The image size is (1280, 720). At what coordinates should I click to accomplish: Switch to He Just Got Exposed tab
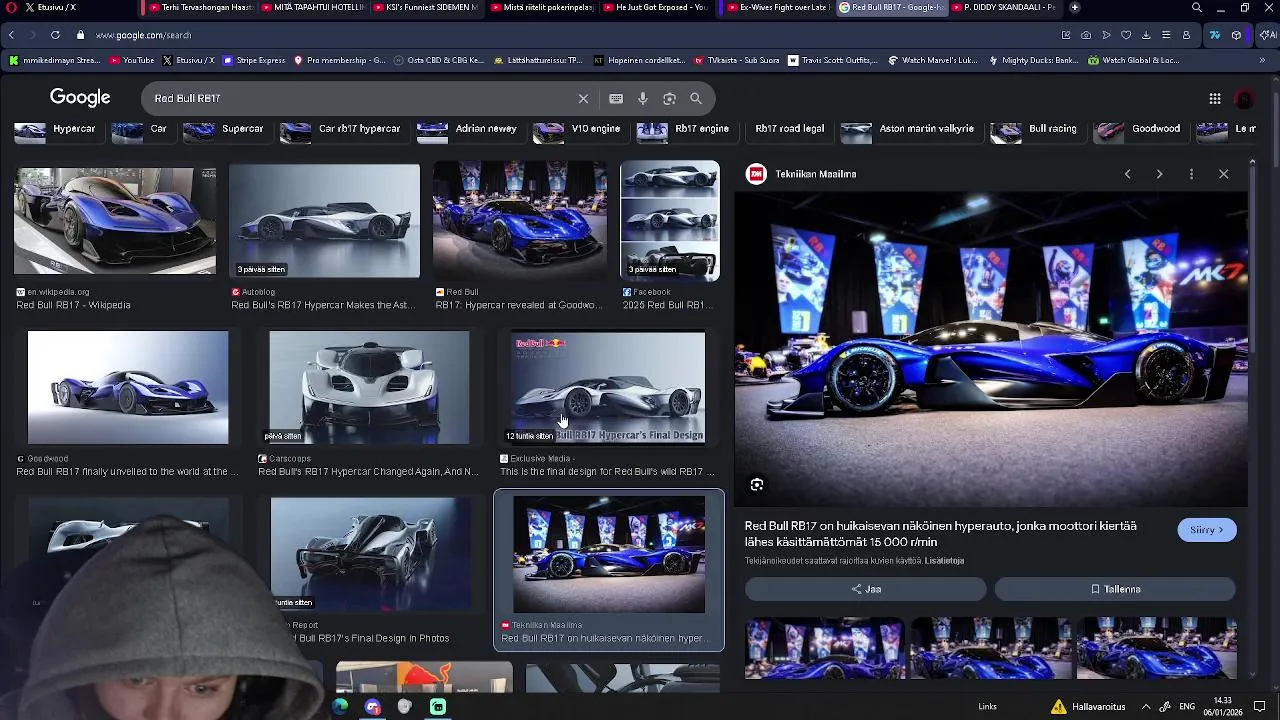click(x=656, y=7)
